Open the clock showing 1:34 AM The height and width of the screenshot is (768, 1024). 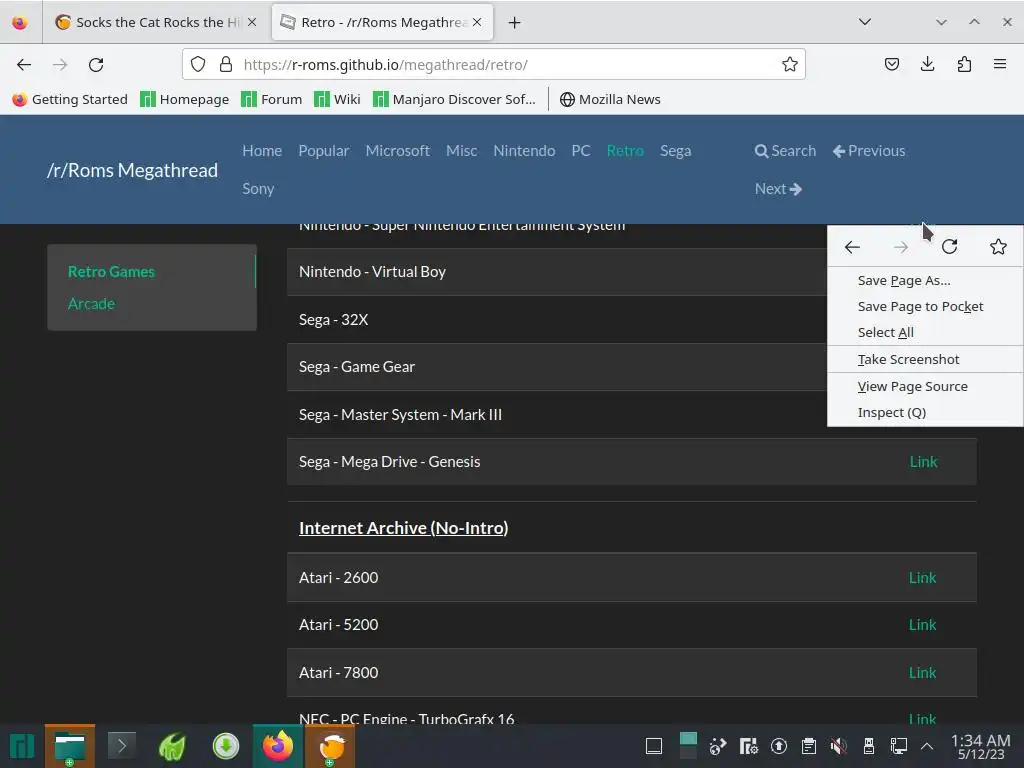[x=980, y=746]
